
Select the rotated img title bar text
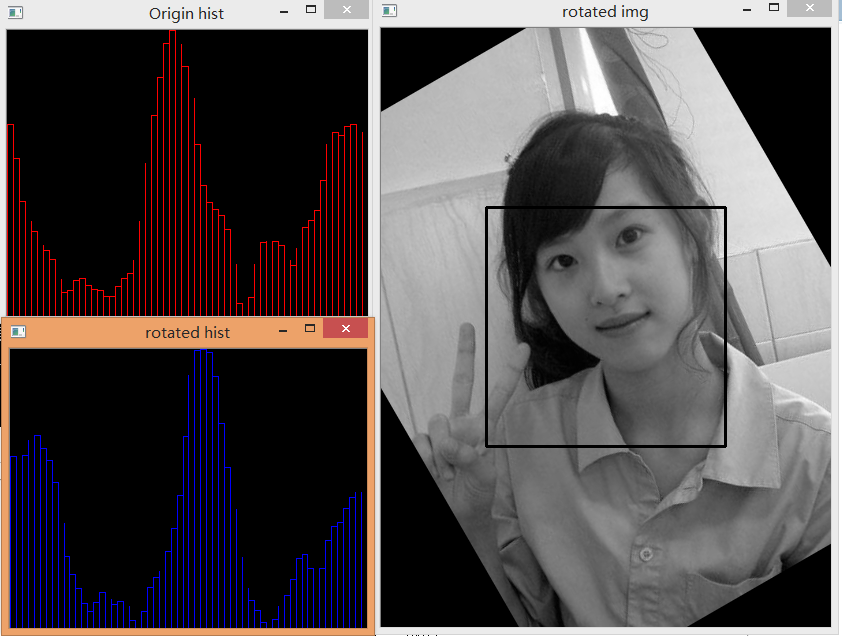pos(604,12)
